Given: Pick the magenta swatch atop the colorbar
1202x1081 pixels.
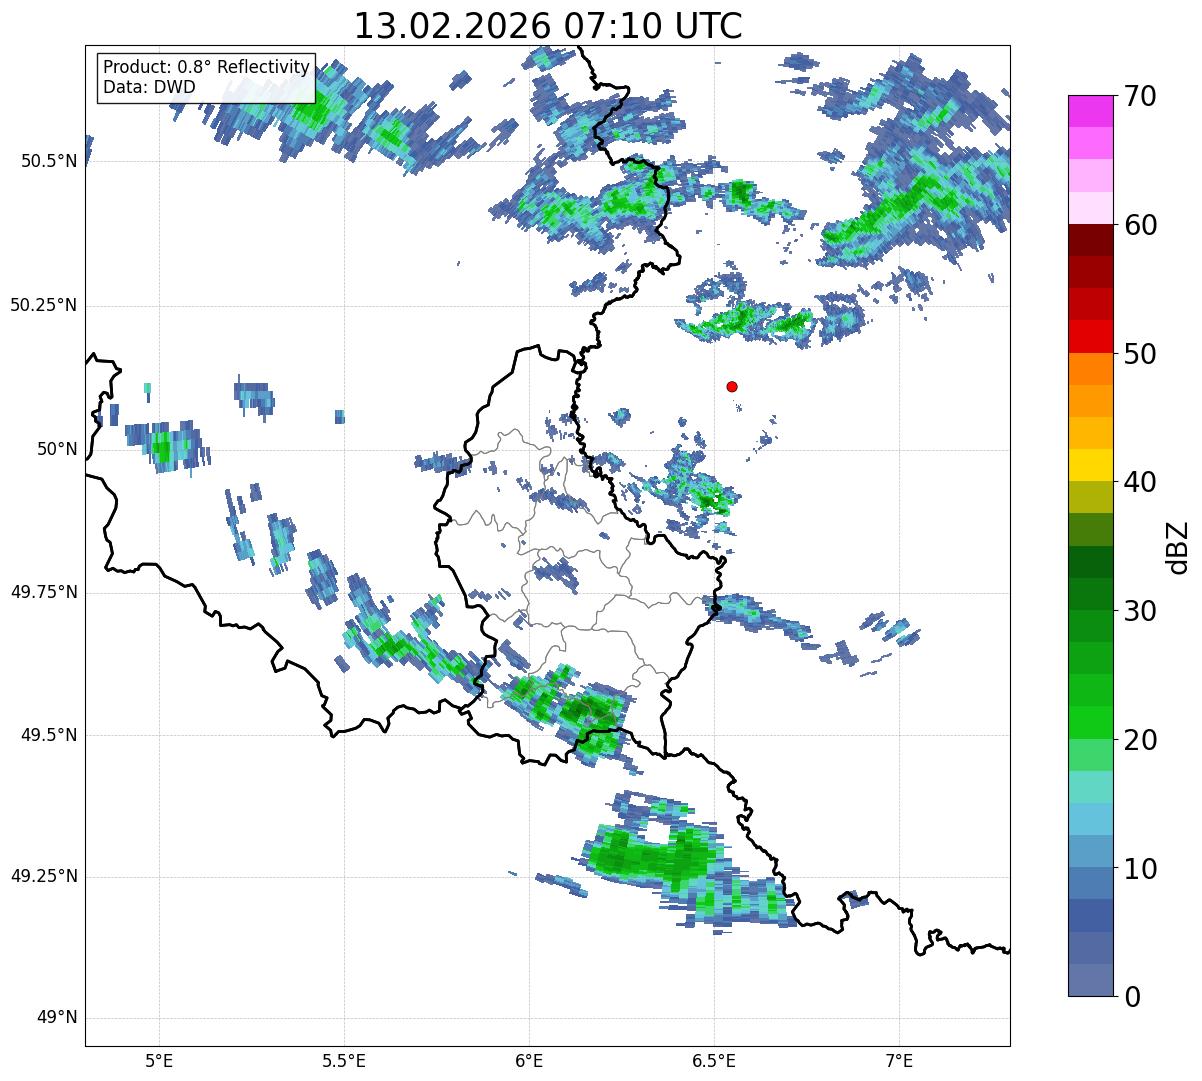Looking at the screenshot, I should tap(1090, 111).
